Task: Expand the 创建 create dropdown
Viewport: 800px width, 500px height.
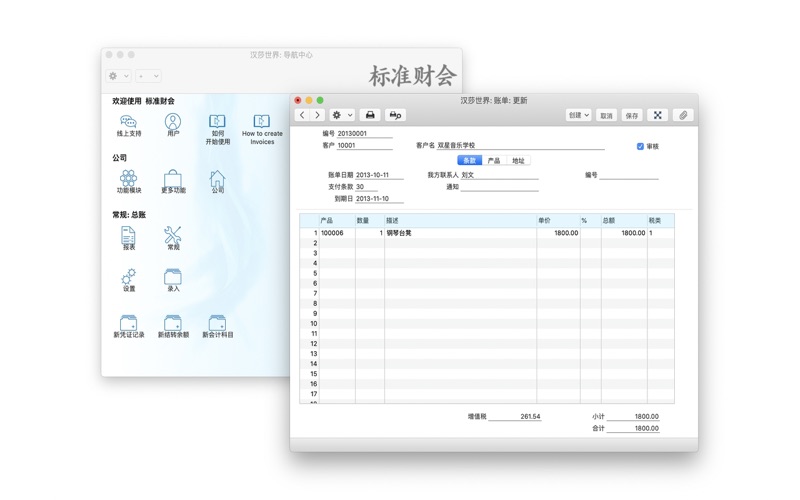Action: pyautogui.click(x=578, y=115)
